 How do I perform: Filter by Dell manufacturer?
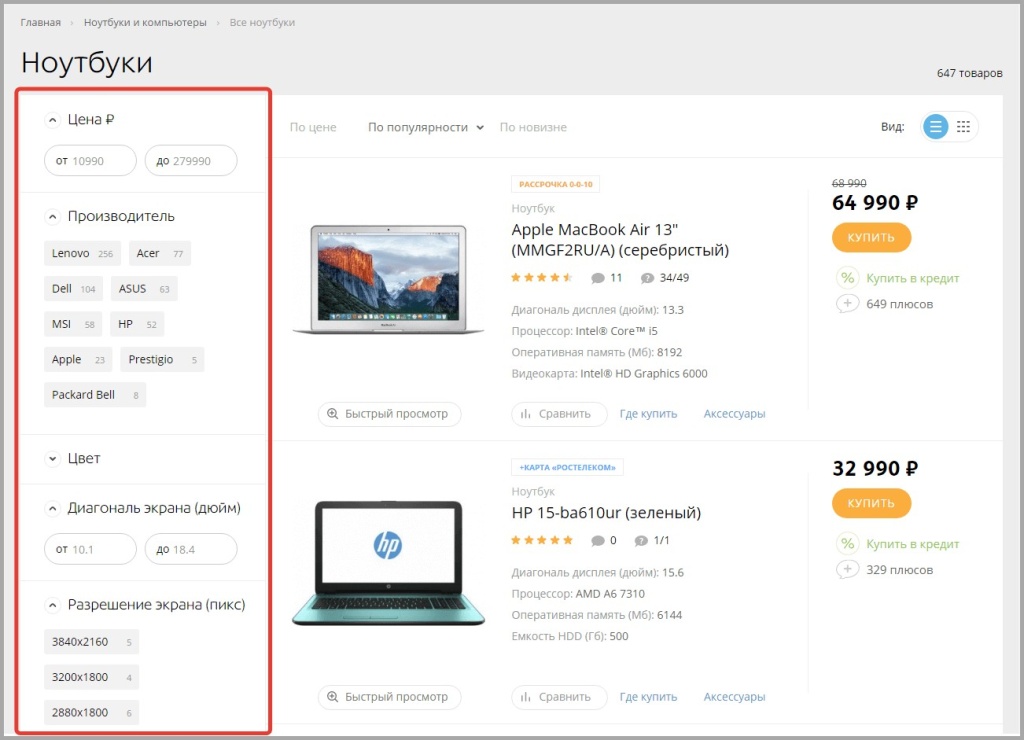(73, 289)
